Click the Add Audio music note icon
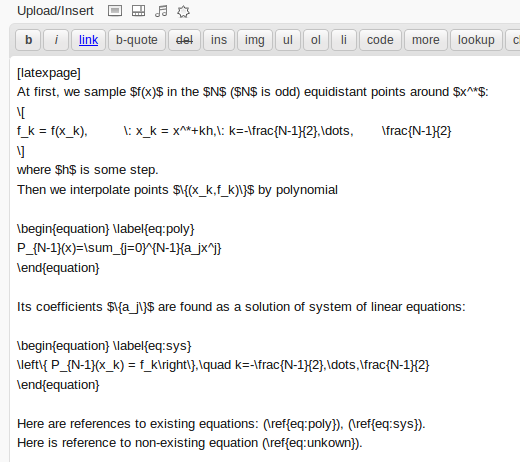This screenshot has width=520, height=462. (x=161, y=11)
